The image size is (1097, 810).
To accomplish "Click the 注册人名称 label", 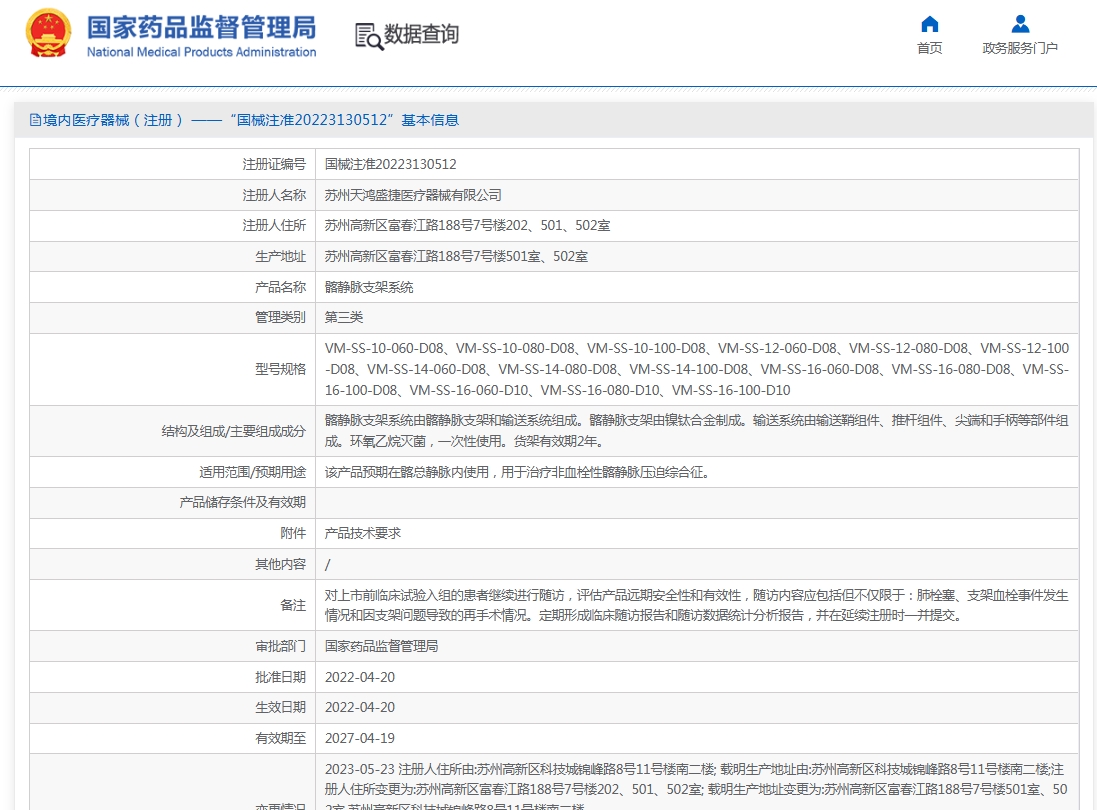I will [x=274, y=195].
